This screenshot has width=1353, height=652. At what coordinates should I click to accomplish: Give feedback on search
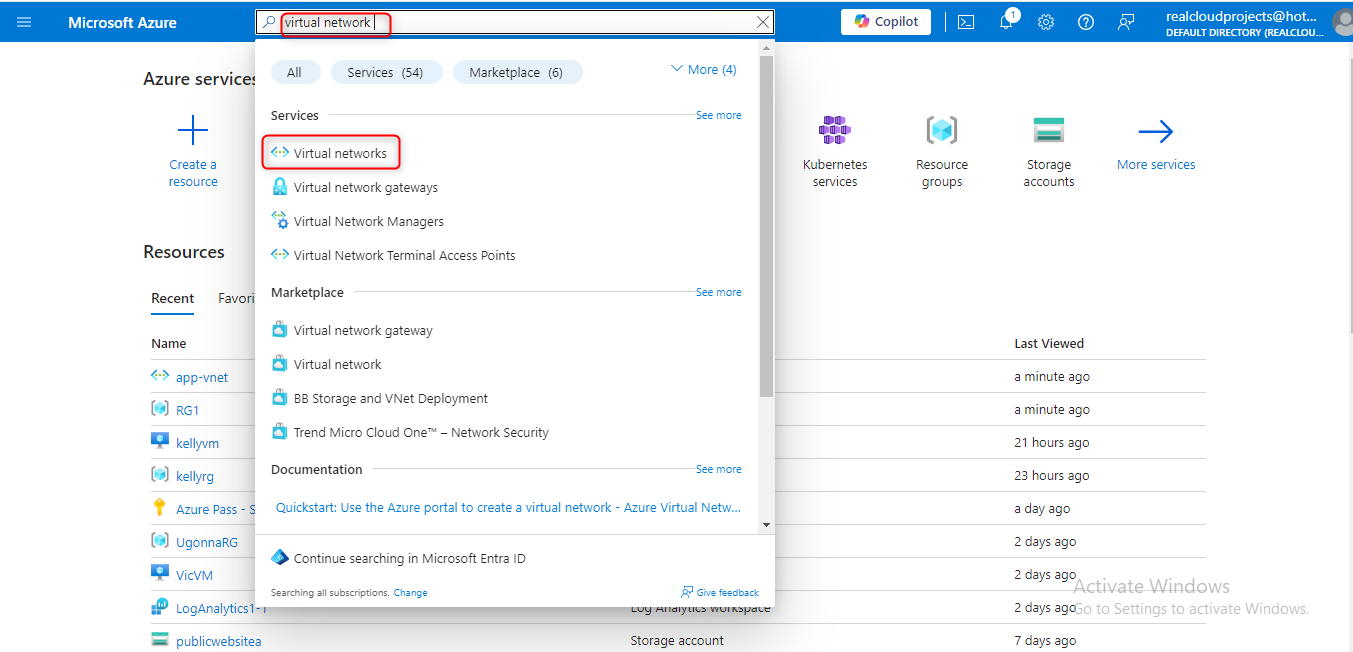pyautogui.click(x=720, y=592)
